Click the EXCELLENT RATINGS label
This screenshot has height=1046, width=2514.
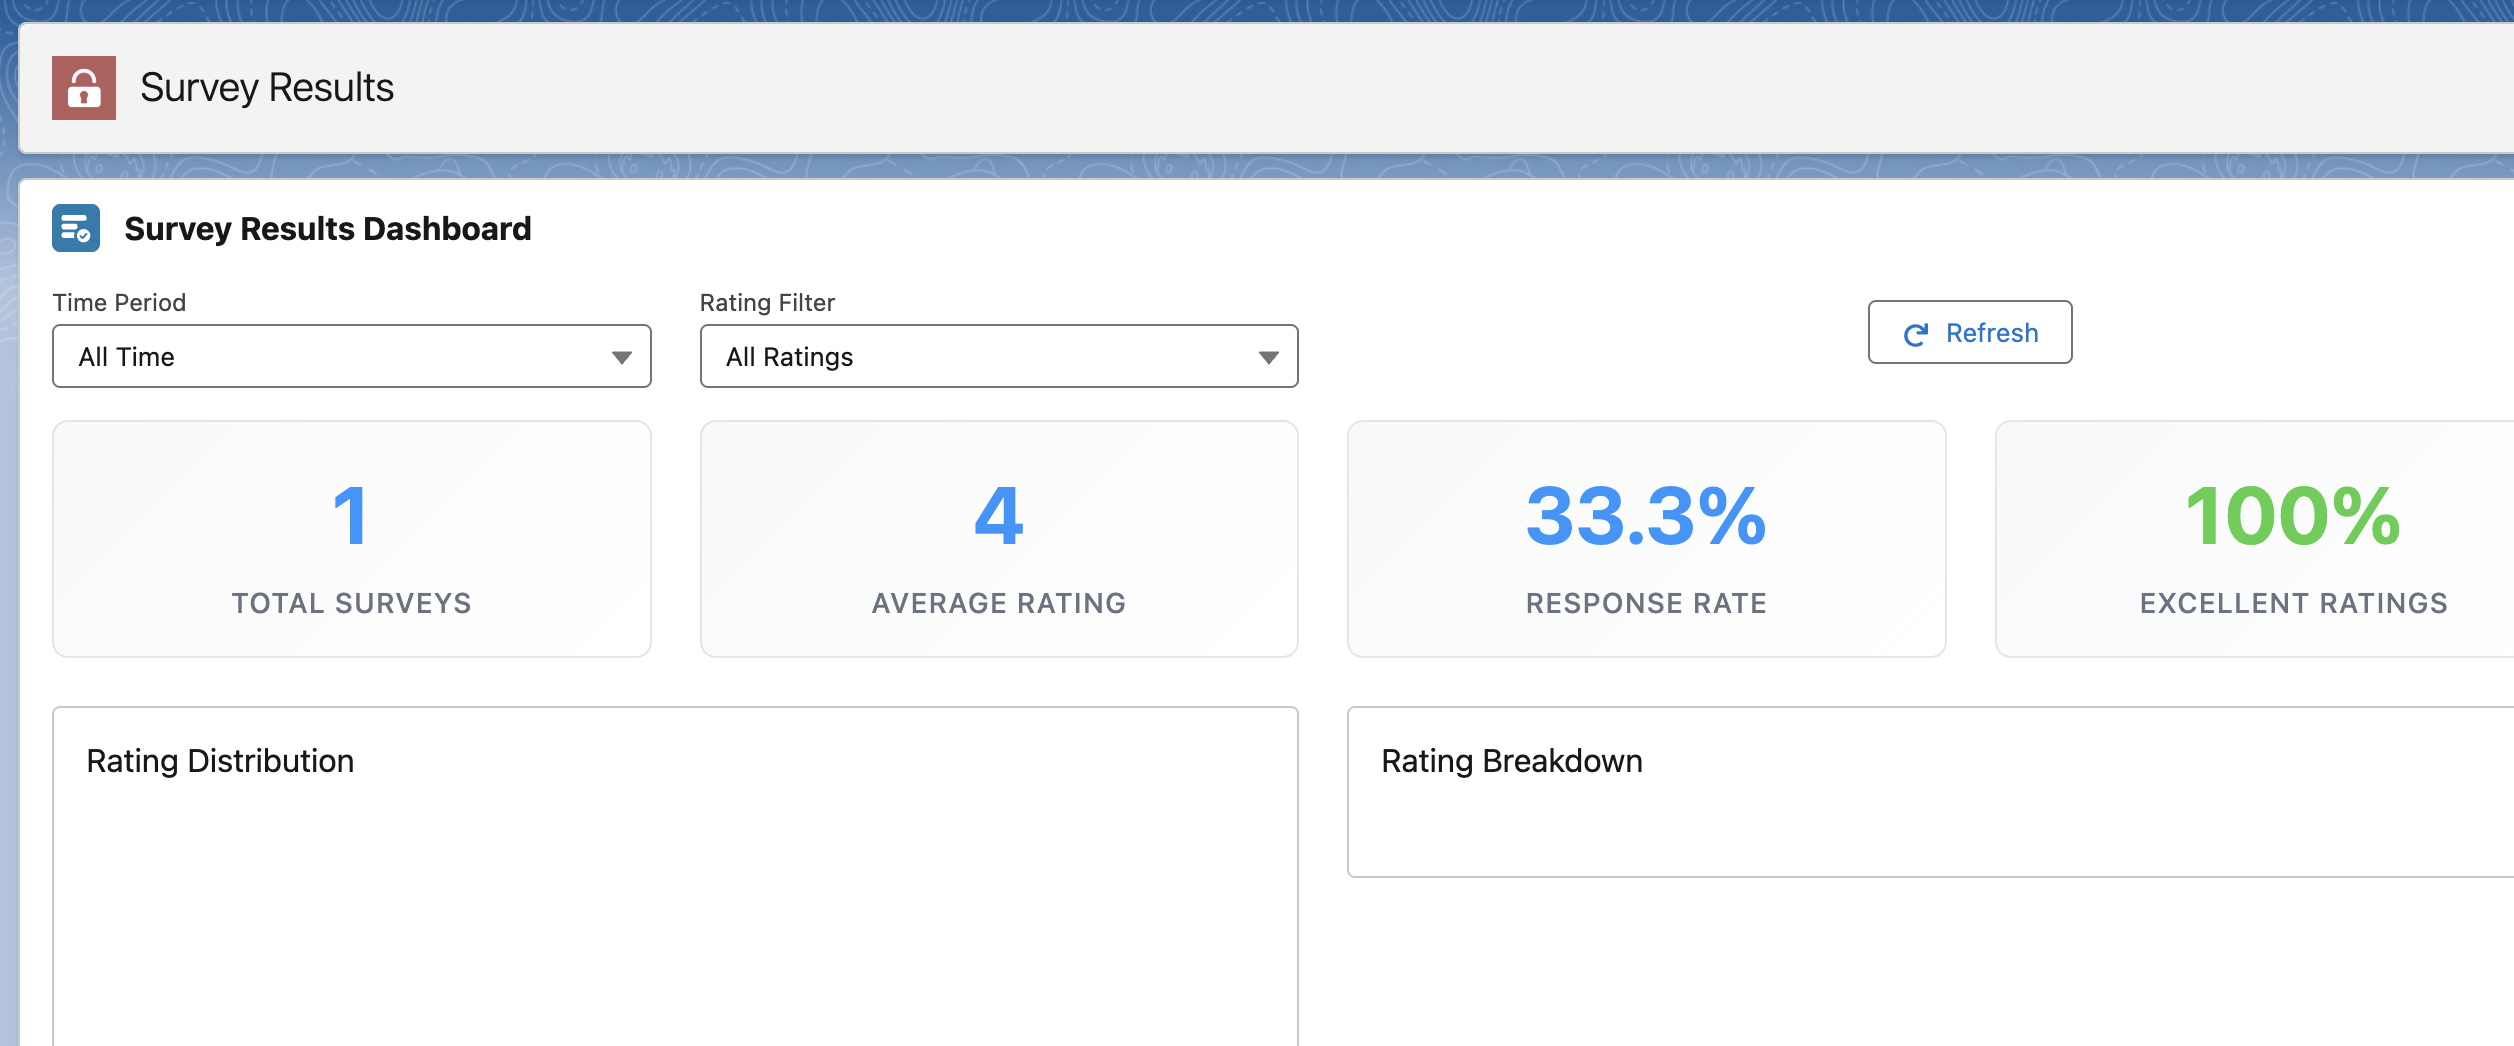2294,603
